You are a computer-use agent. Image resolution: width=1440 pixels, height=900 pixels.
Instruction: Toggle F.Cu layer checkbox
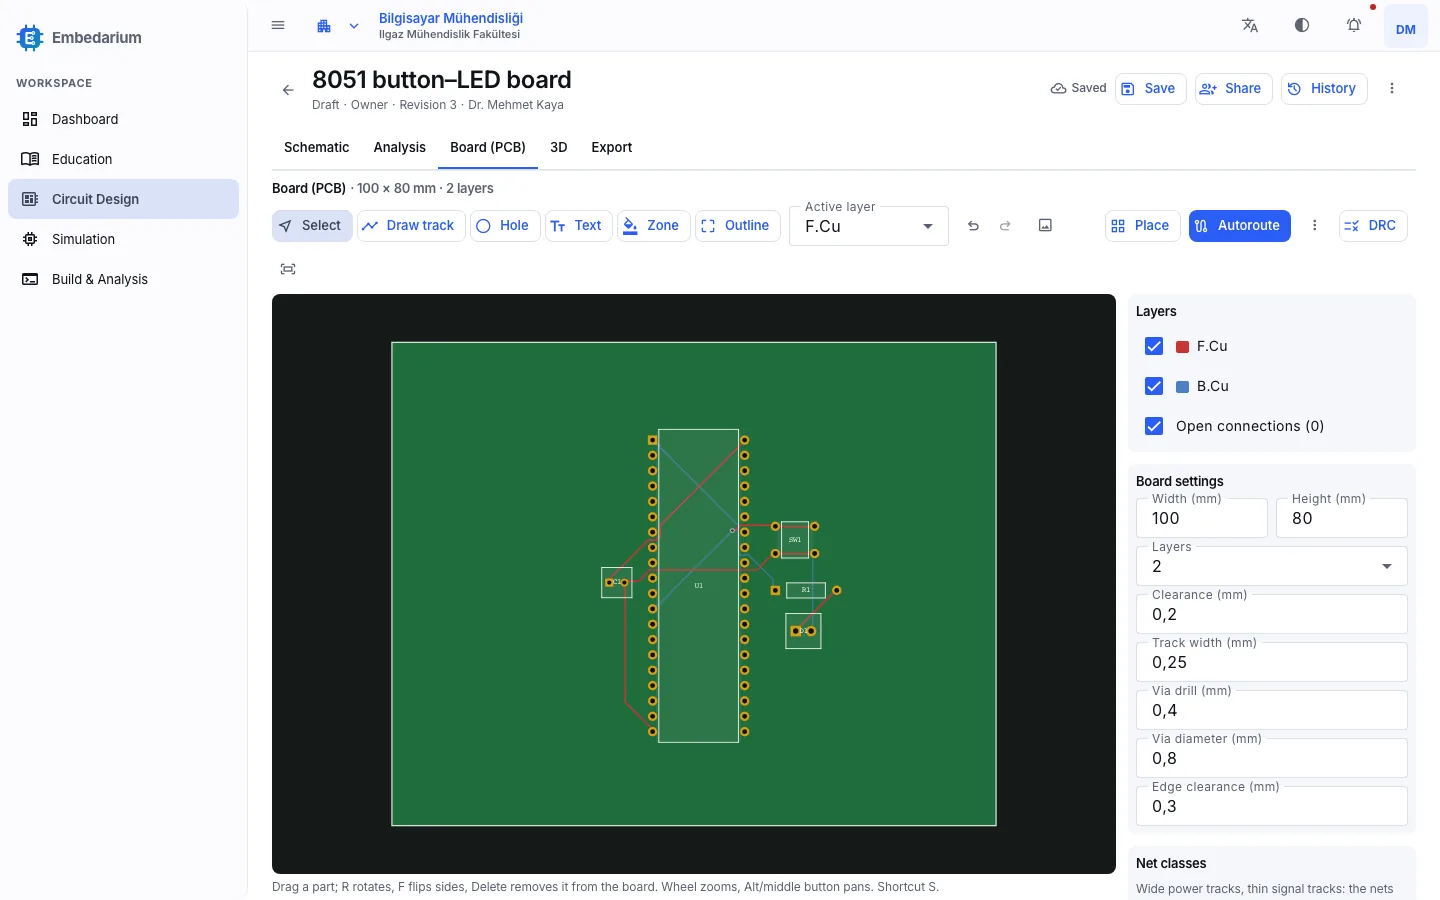click(1154, 346)
